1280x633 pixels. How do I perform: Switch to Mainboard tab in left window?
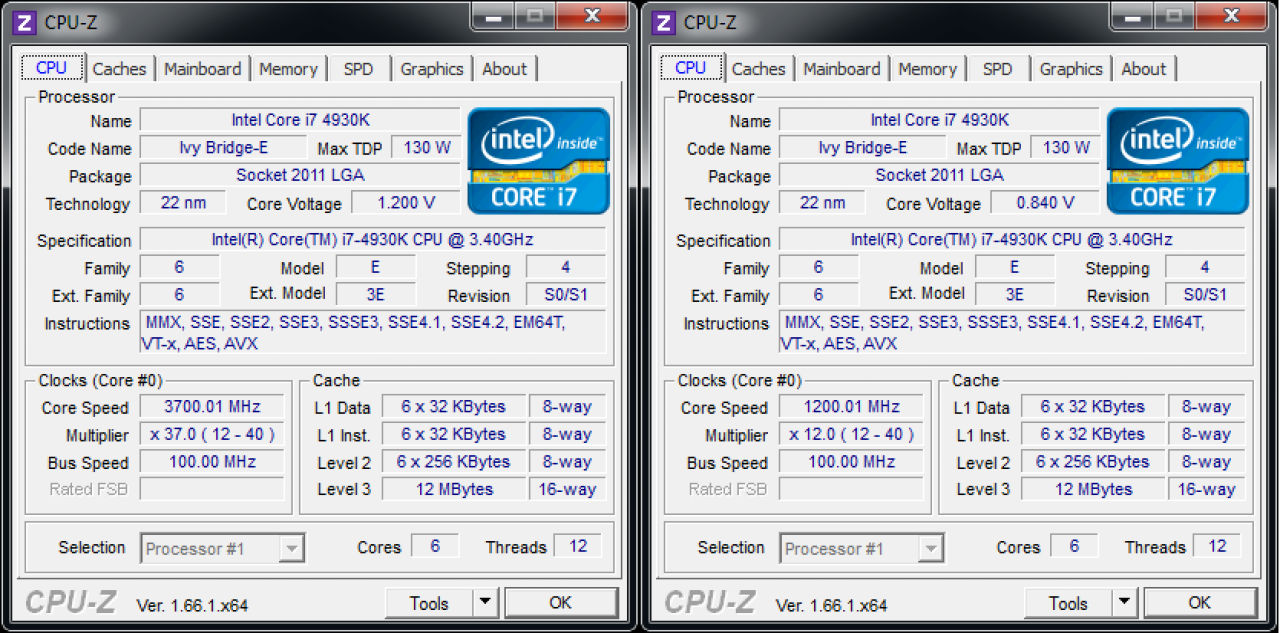coord(202,69)
